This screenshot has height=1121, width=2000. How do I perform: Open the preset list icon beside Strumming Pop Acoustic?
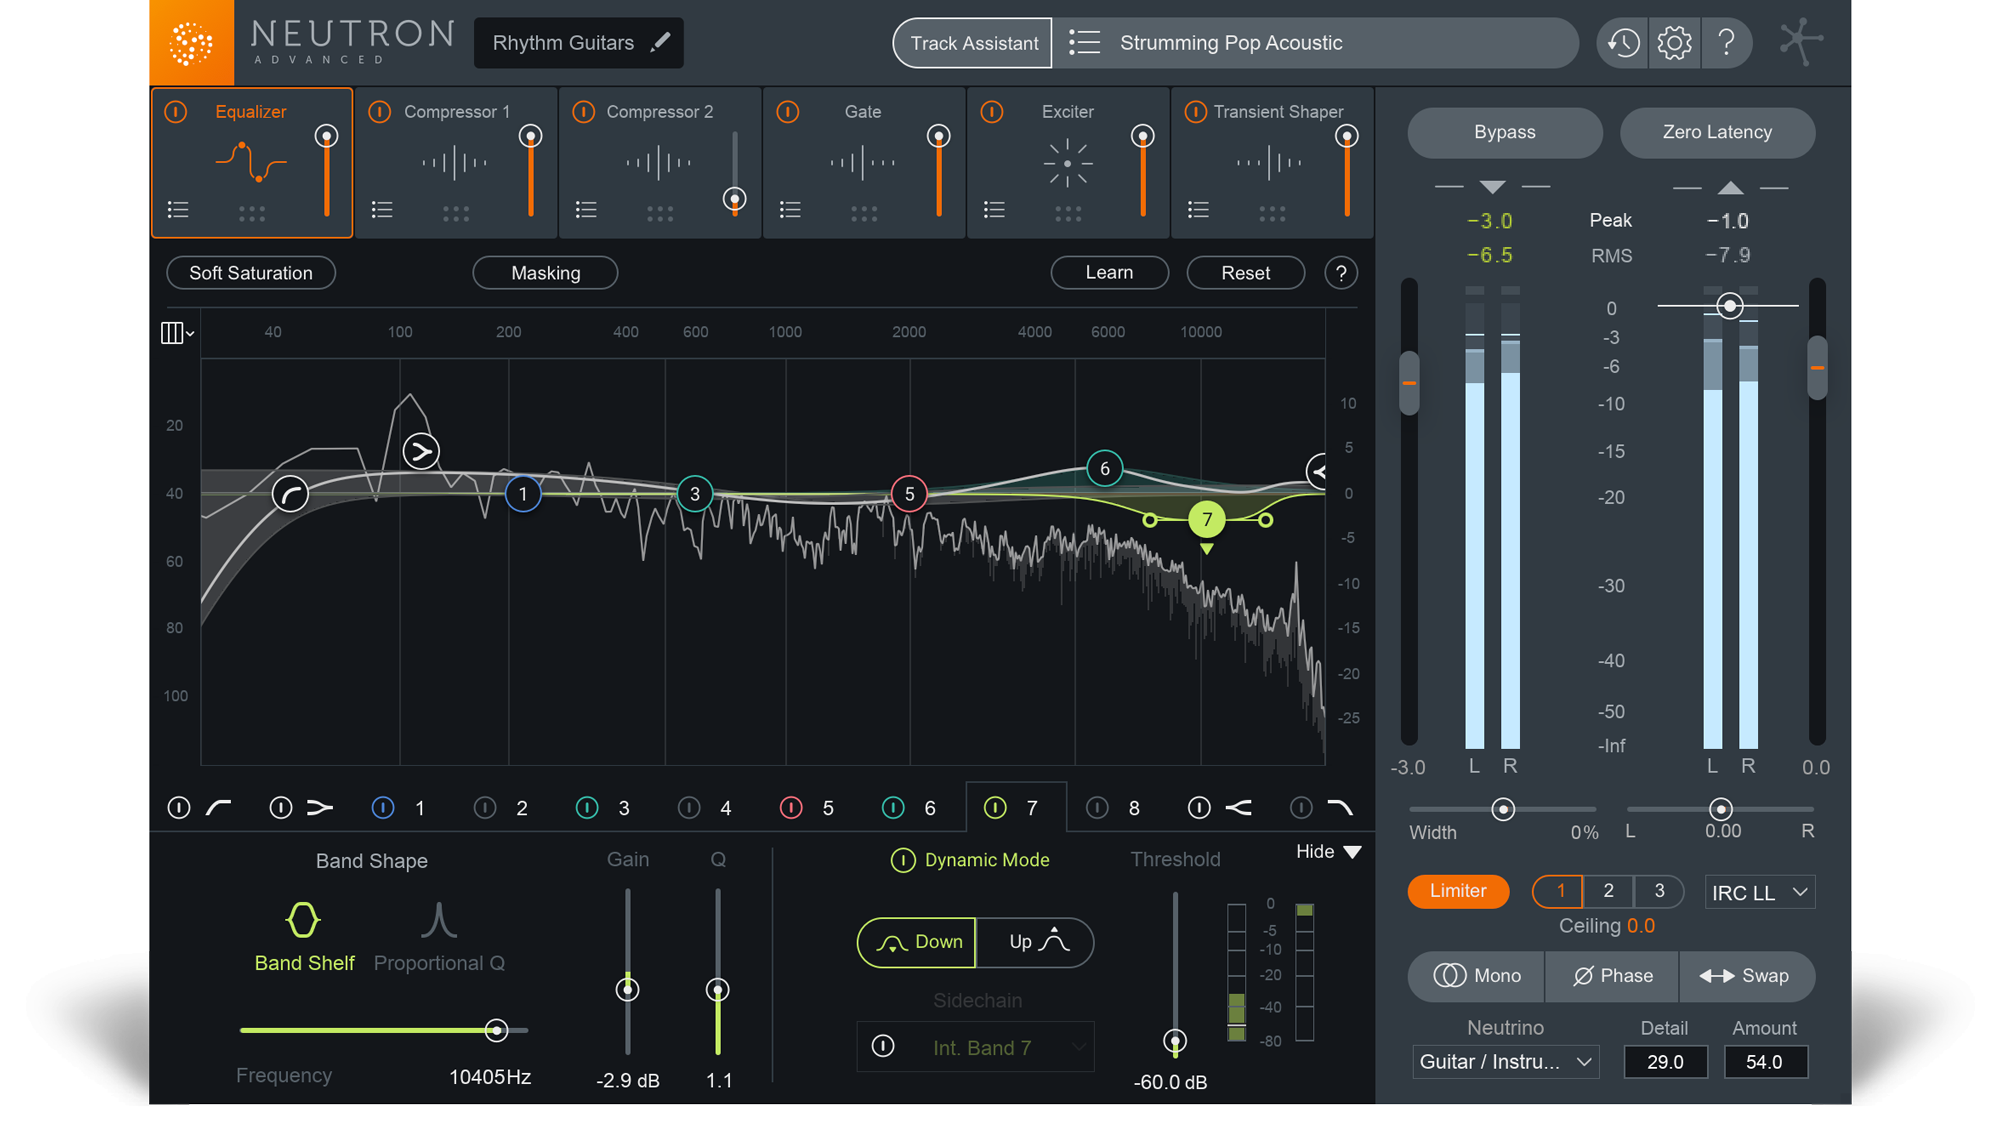click(x=1084, y=43)
